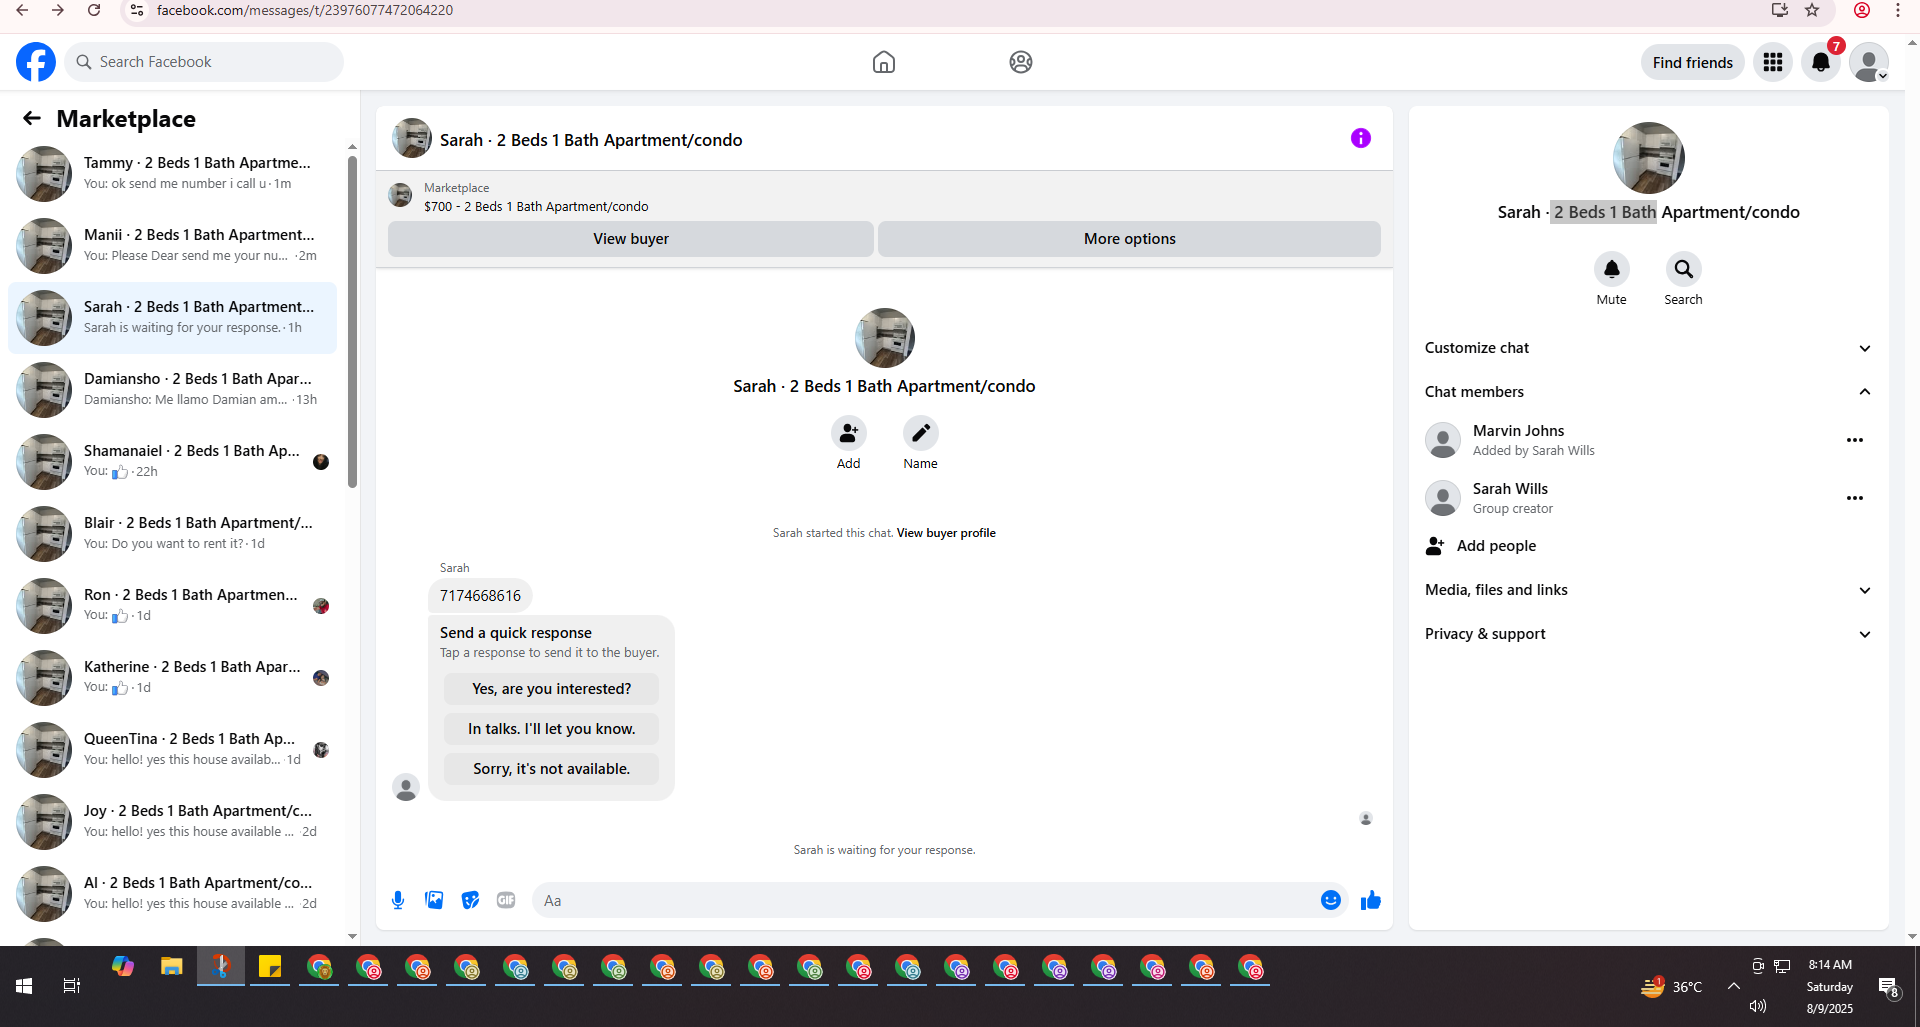This screenshot has width=1920, height=1027.
Task: Click the browser address bar URL
Action: [x=305, y=10]
